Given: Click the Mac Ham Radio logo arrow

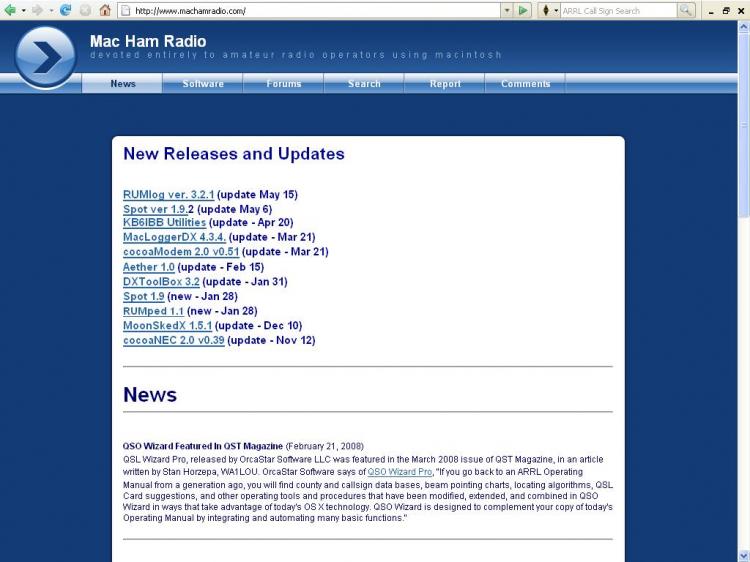Looking at the screenshot, I should click(45, 56).
